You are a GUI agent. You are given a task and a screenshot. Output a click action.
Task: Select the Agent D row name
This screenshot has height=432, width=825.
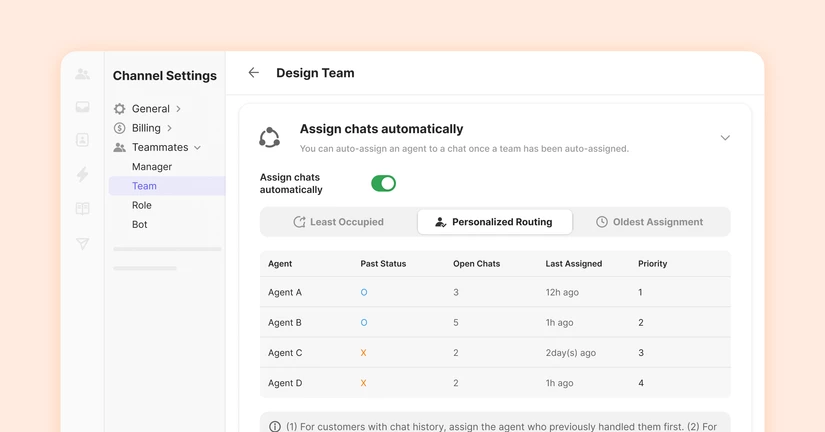pyautogui.click(x=285, y=383)
